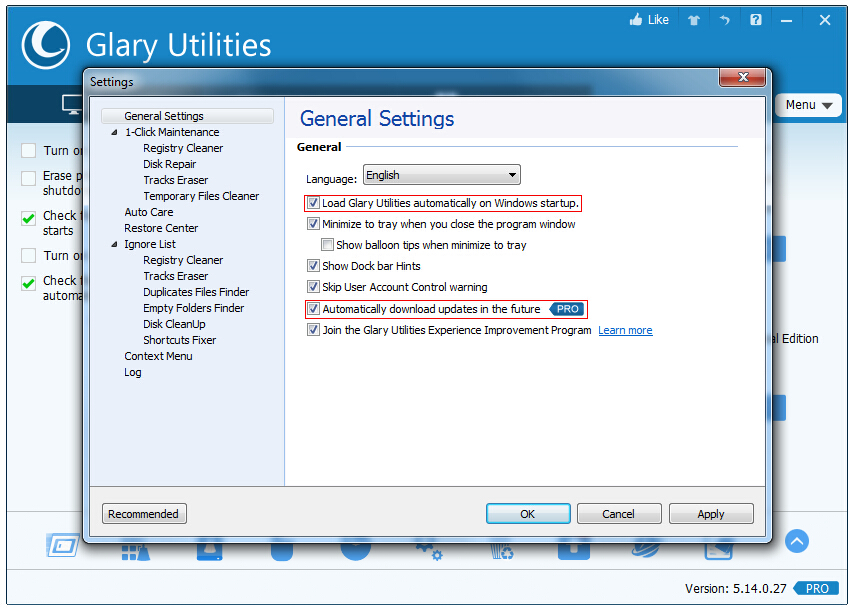This screenshot has width=853, height=611.
Task: Select Tracks Eraser under 1-Click Maintenance
Action: tap(175, 180)
